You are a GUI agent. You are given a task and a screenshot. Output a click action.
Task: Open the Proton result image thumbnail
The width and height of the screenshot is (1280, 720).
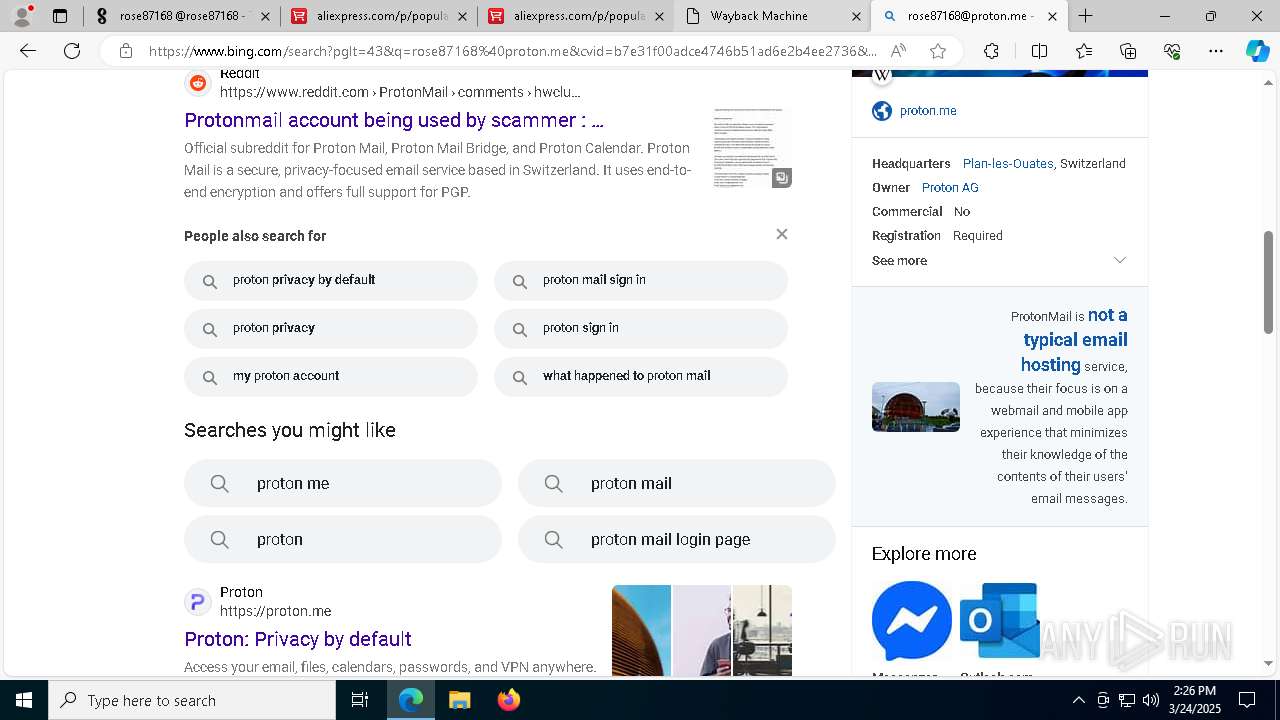[x=701, y=630]
